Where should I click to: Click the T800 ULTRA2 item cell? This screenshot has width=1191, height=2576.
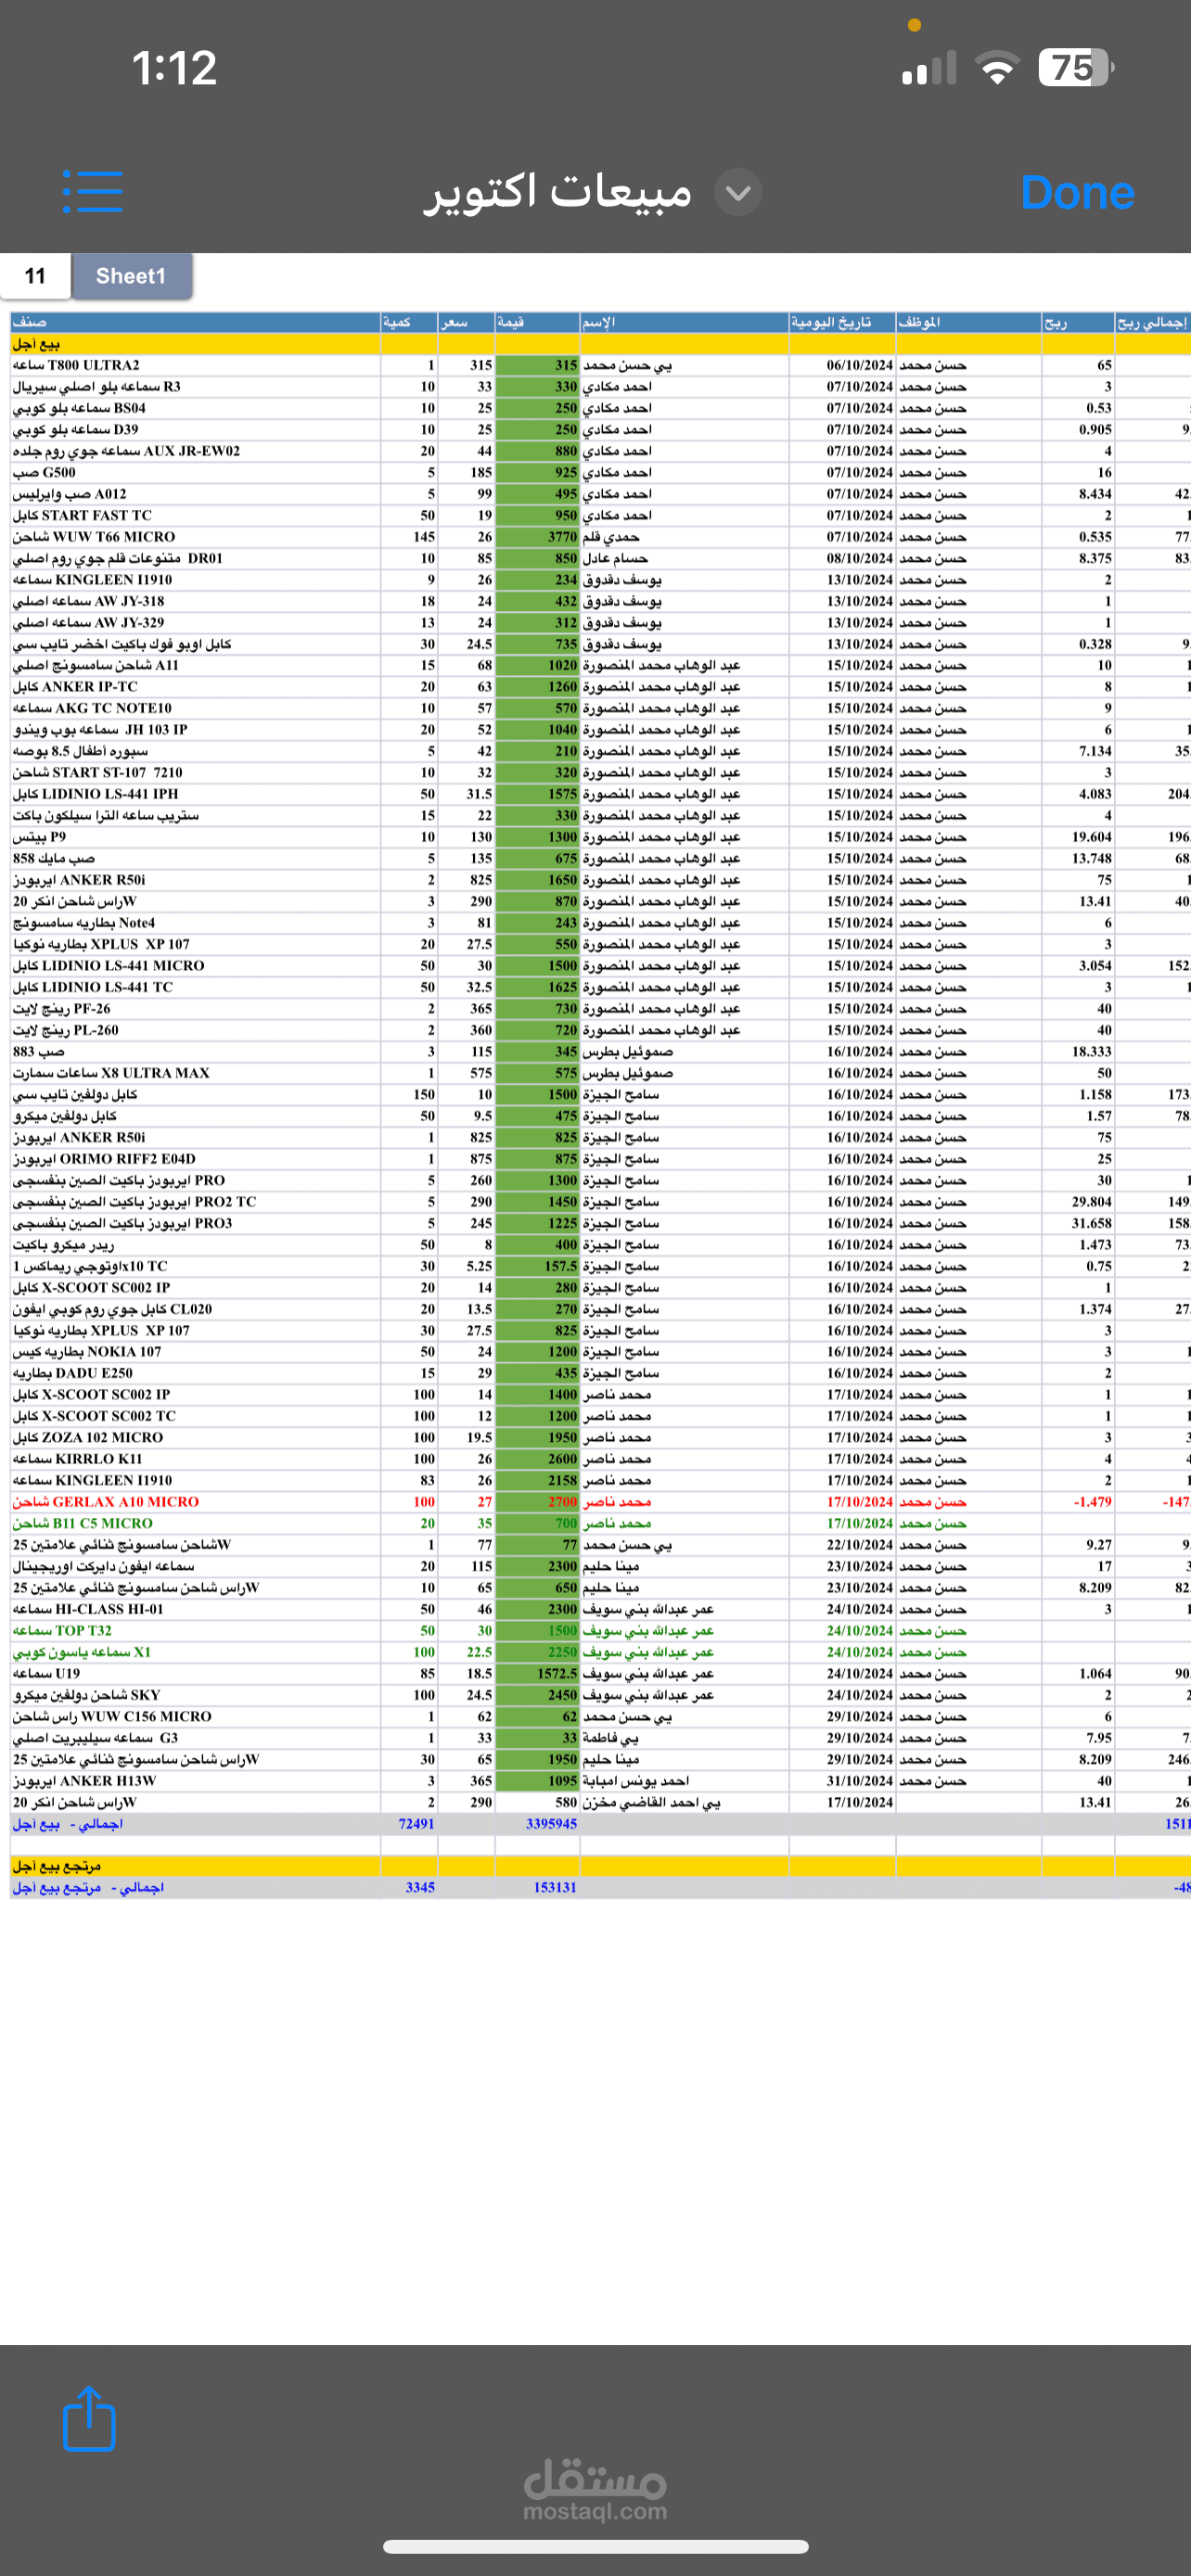195,366
